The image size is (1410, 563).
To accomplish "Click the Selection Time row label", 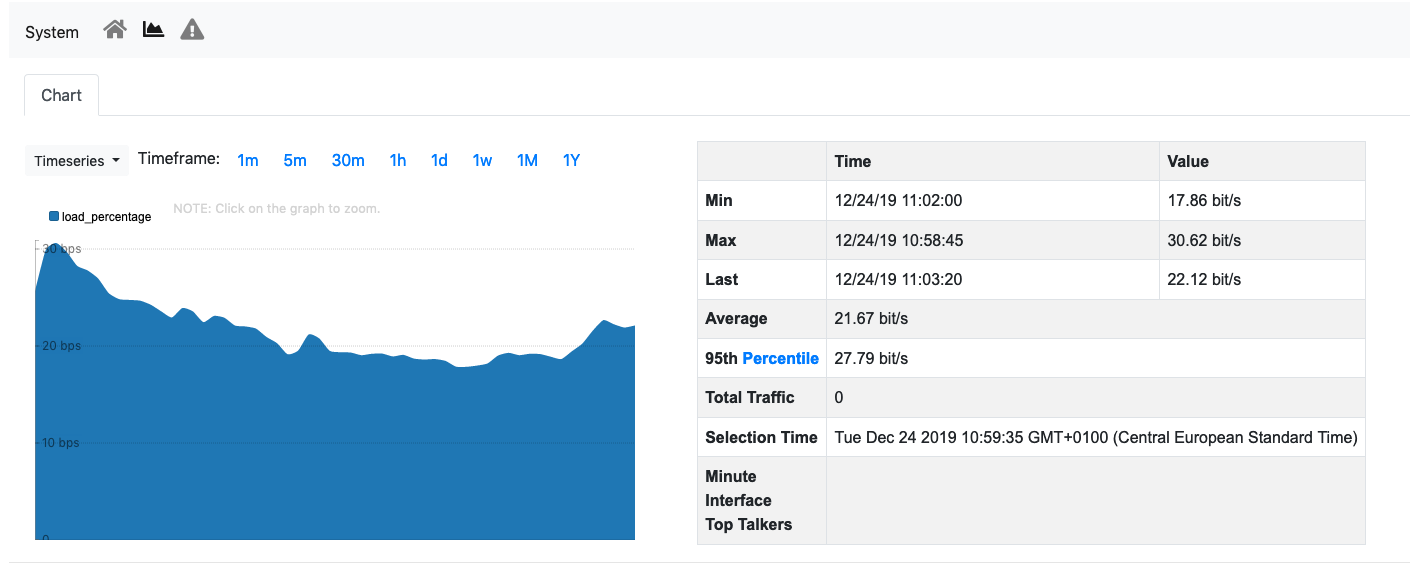I will (x=761, y=437).
